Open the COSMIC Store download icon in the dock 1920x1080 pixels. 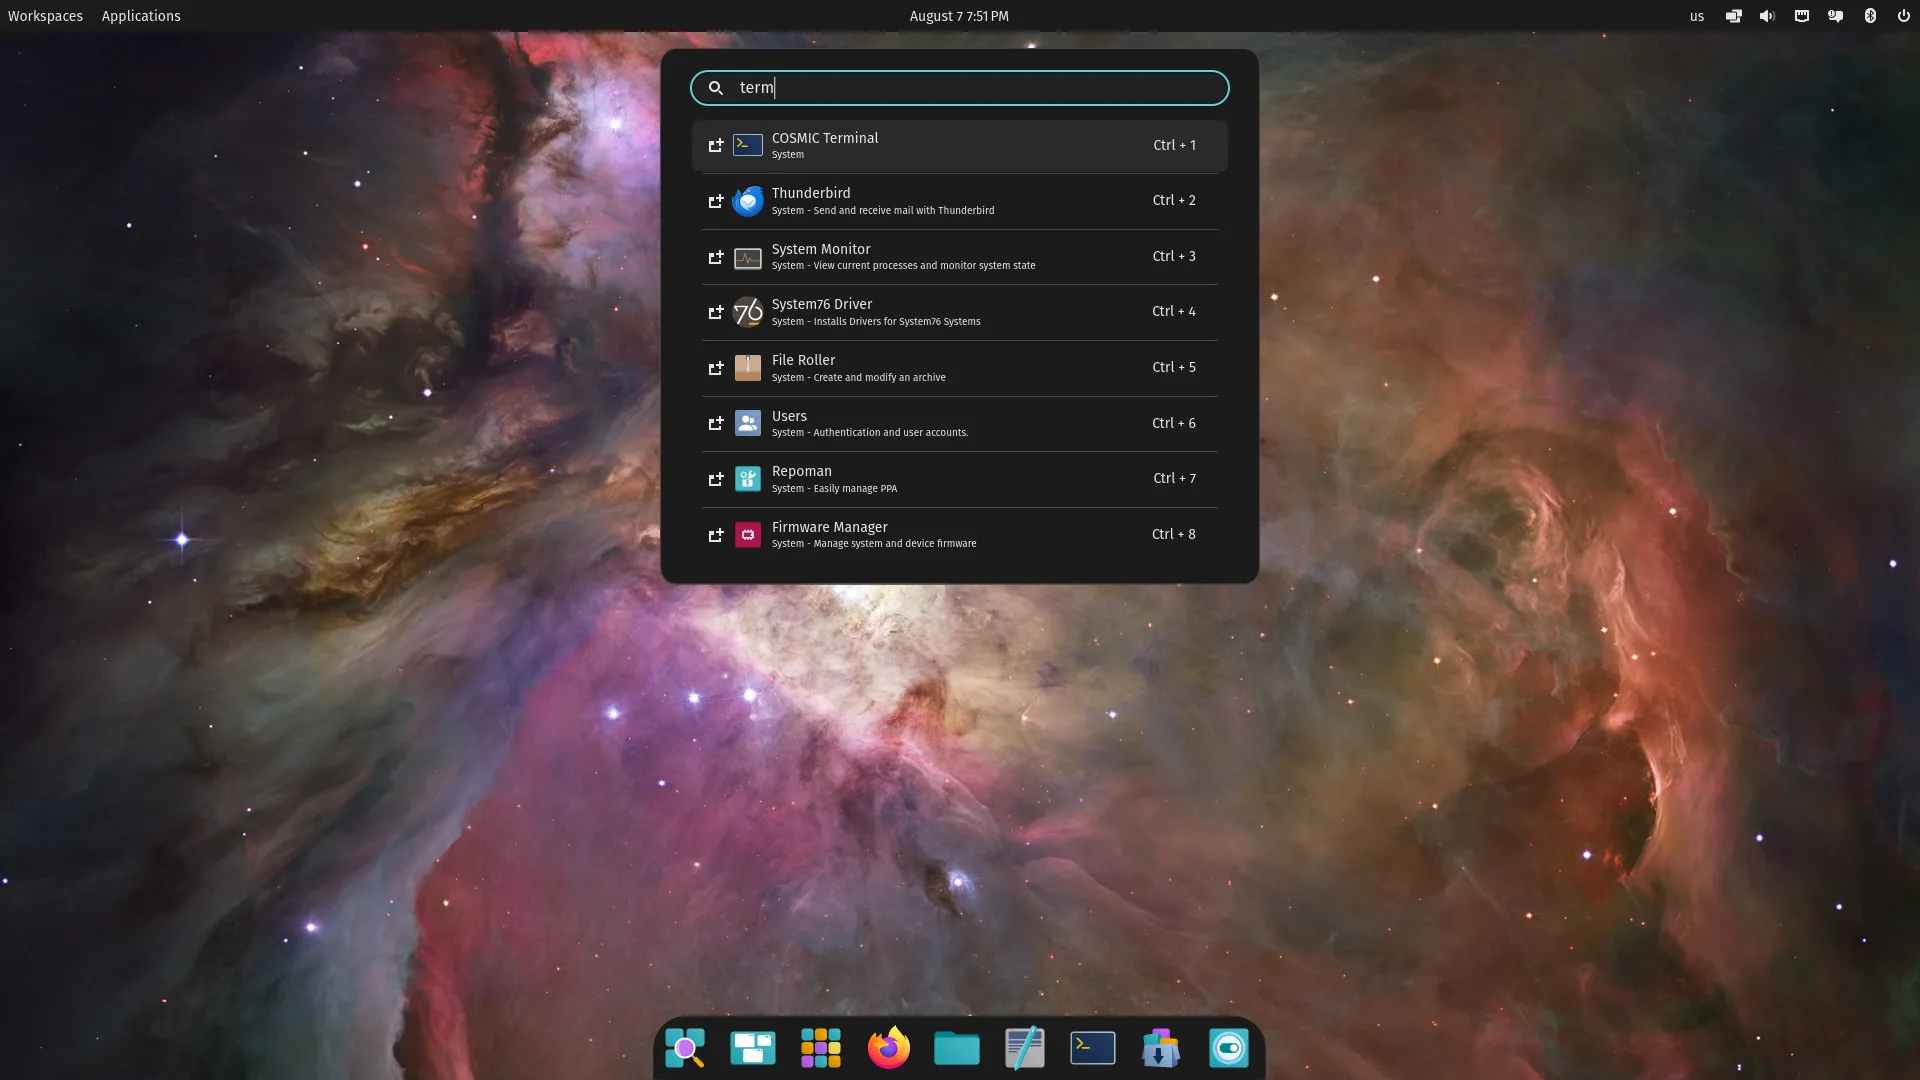1161,1048
